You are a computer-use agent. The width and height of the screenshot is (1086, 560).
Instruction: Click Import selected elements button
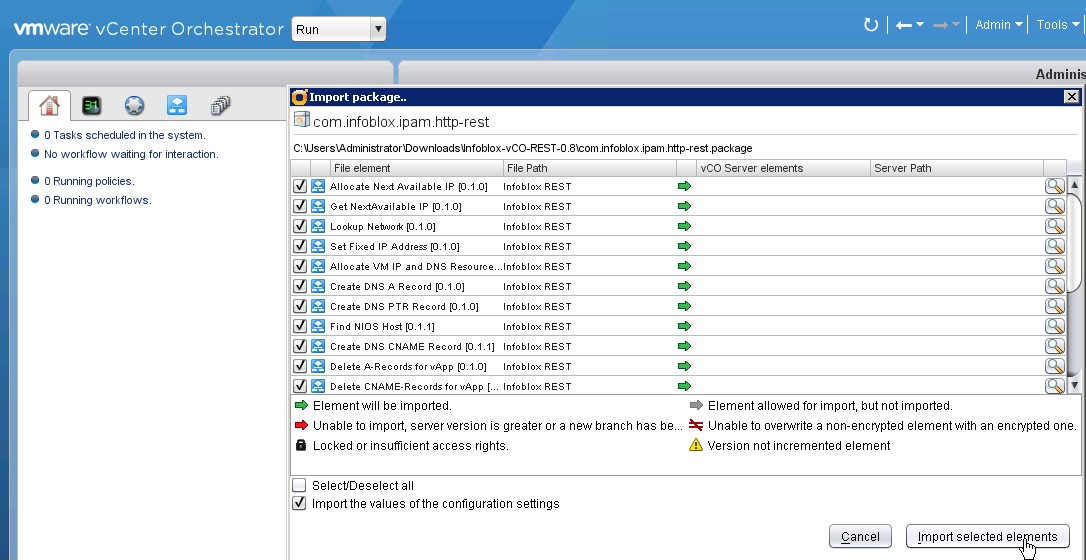click(987, 537)
